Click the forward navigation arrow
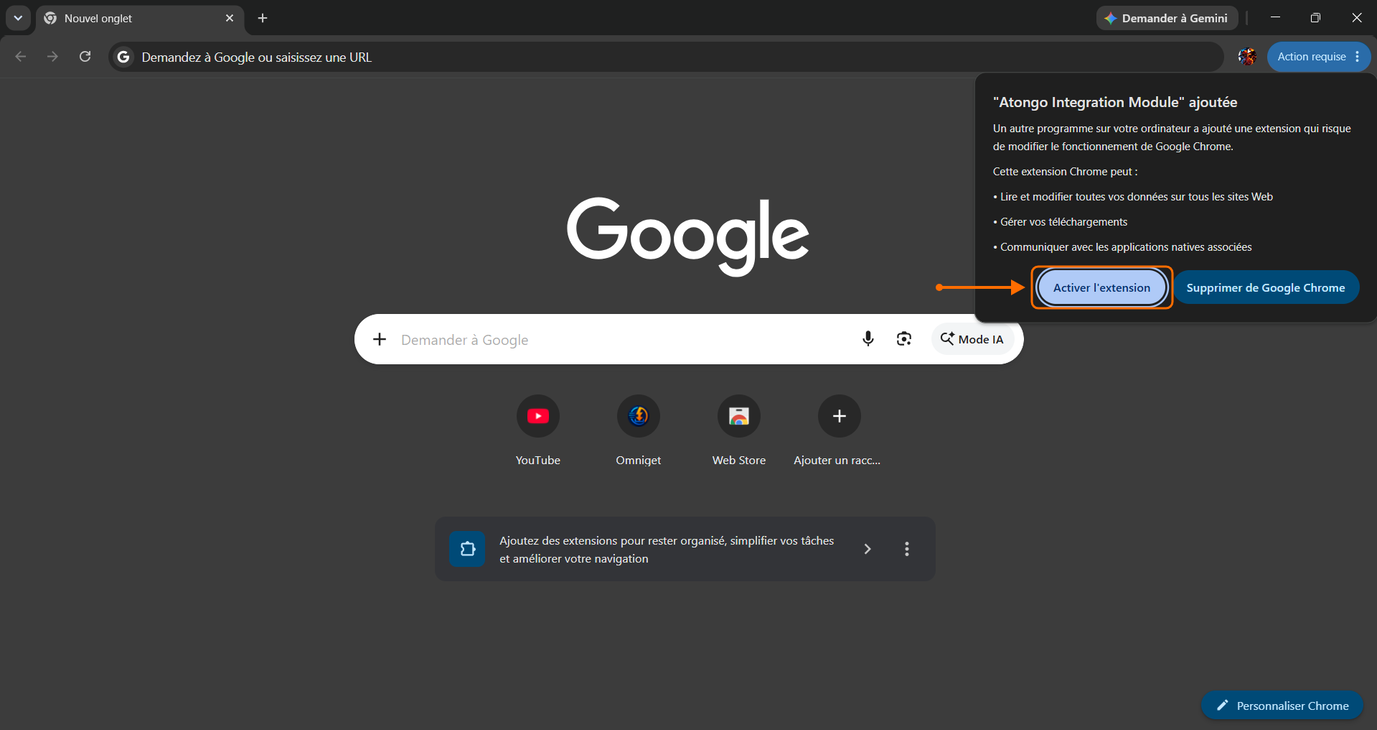 pos(52,57)
